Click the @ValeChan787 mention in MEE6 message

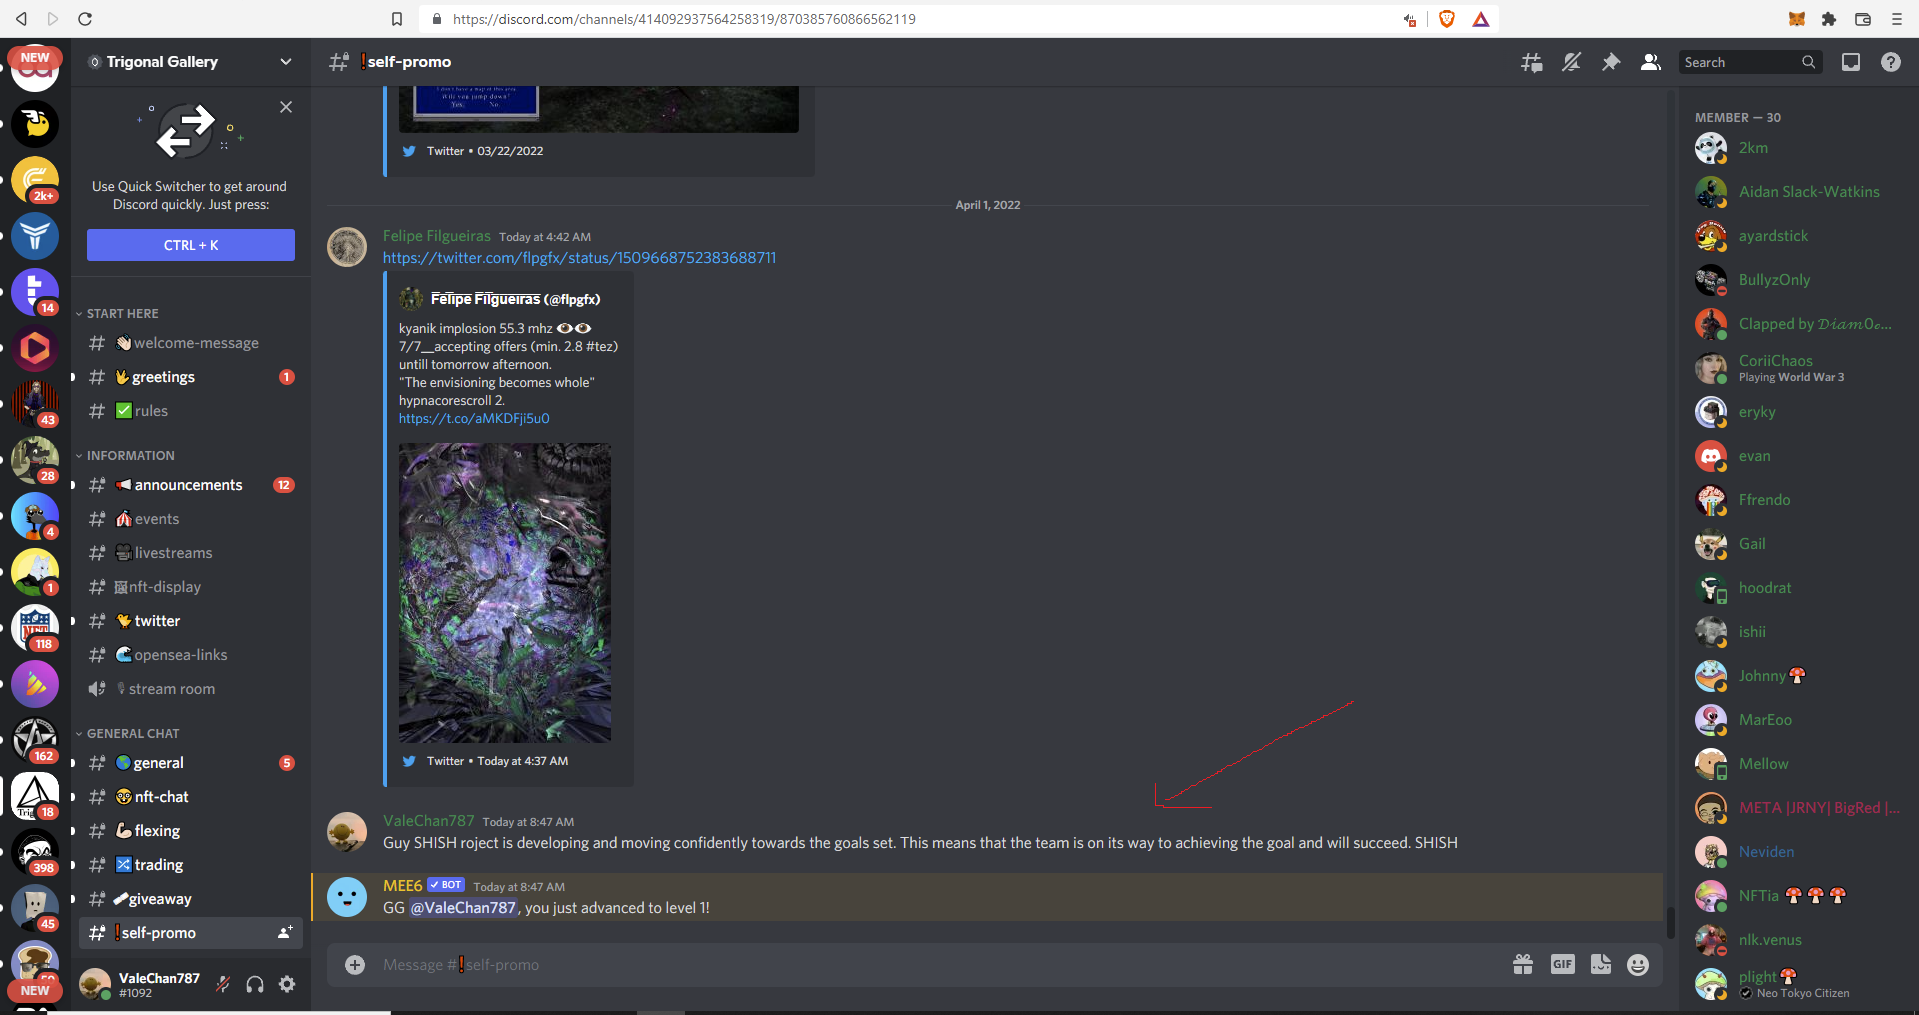pos(463,908)
